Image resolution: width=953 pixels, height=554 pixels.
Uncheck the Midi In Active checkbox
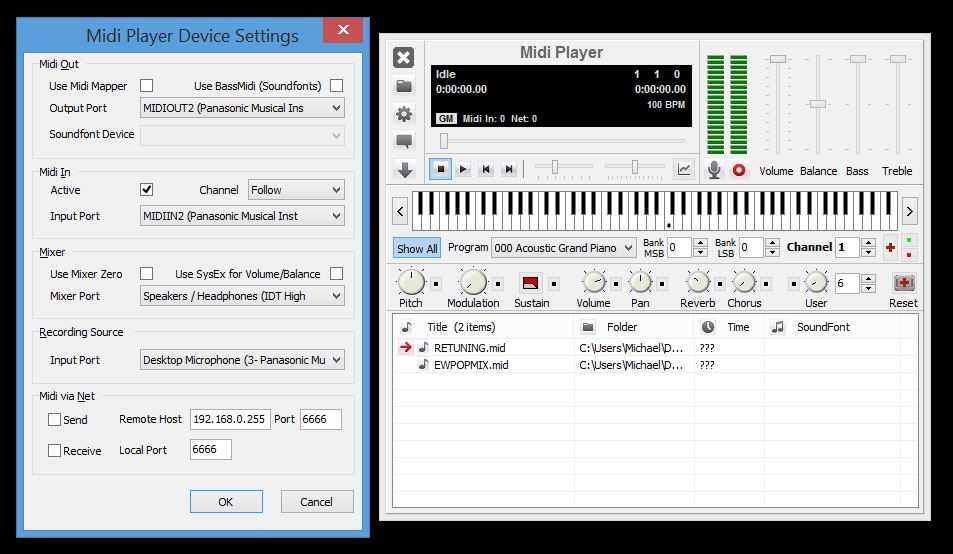[147, 189]
